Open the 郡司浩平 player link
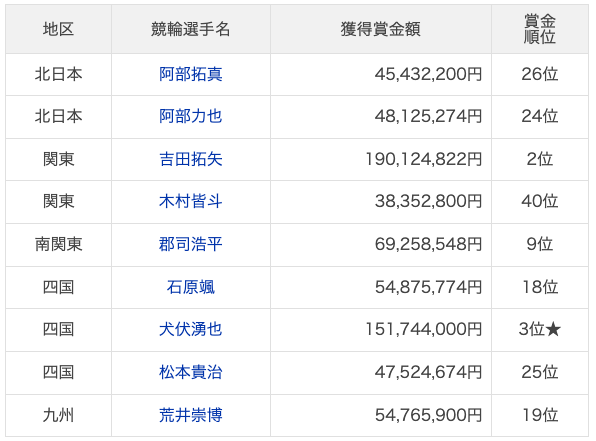This screenshot has height=441, width=596. (x=190, y=244)
